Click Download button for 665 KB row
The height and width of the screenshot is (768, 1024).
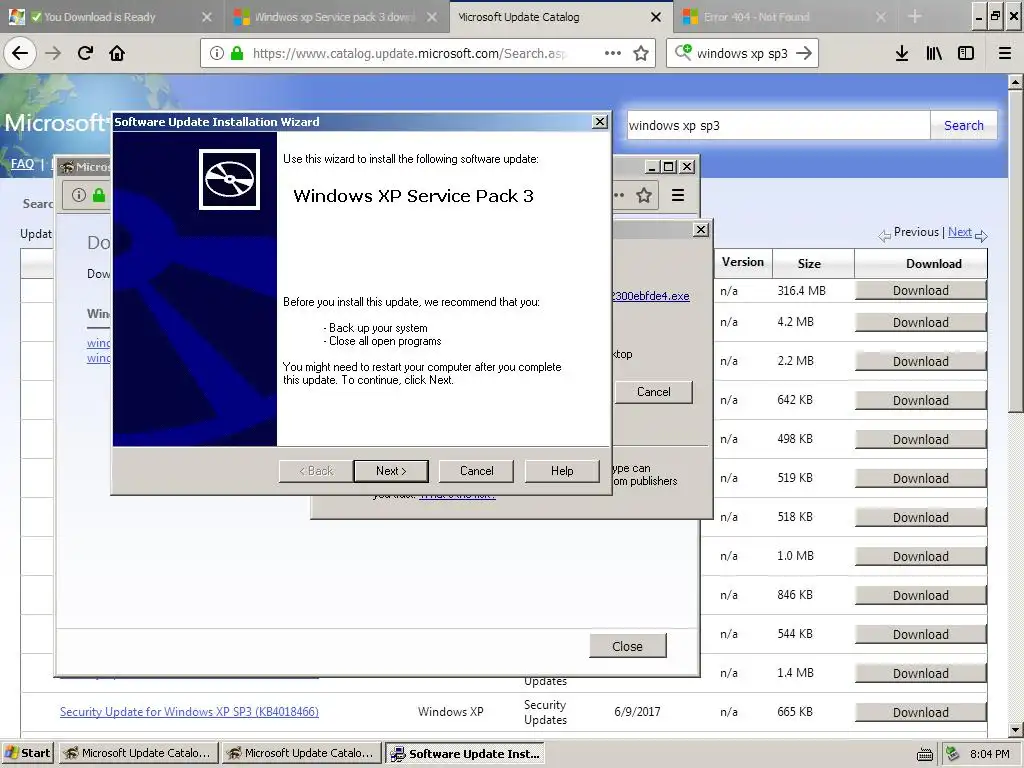[x=921, y=712]
